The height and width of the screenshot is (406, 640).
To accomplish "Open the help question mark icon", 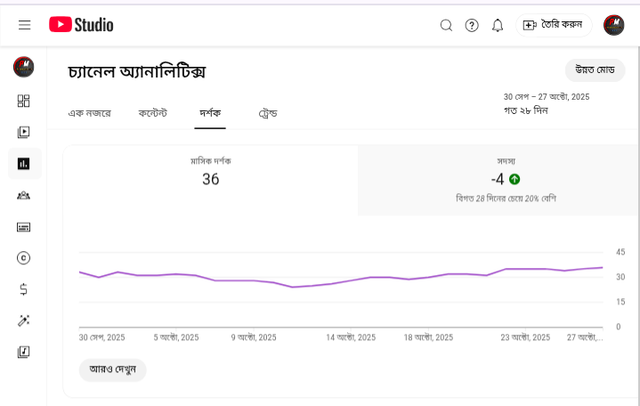I will tap(472, 25).
